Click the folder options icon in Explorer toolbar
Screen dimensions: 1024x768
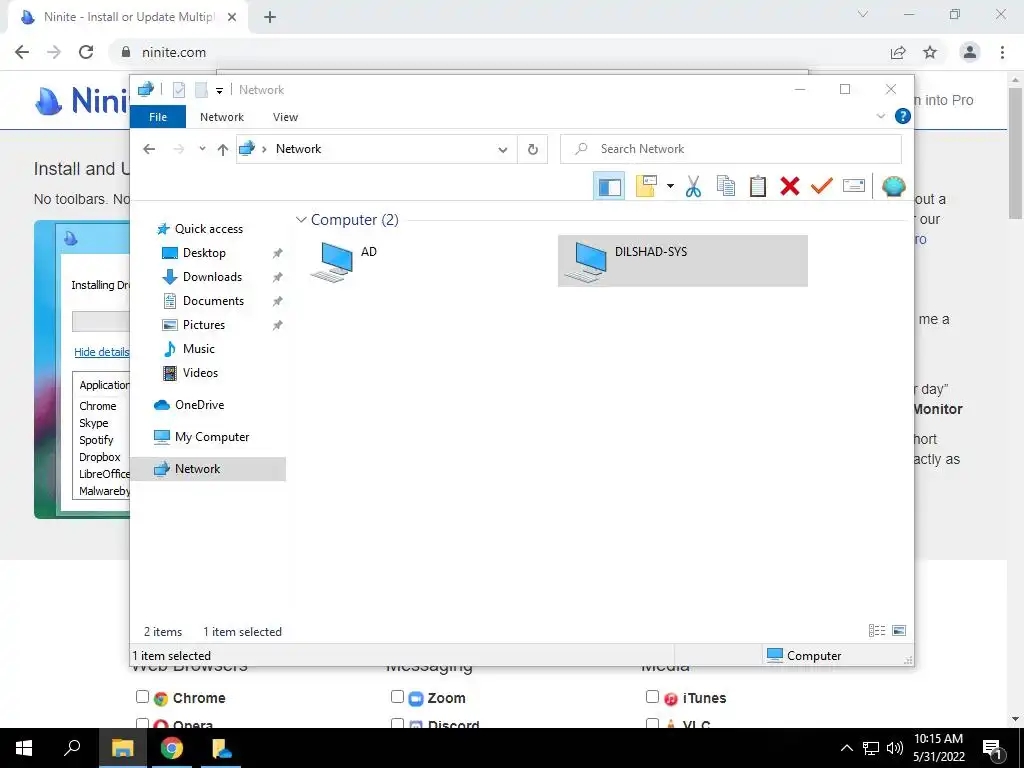pyautogui.click(x=646, y=186)
